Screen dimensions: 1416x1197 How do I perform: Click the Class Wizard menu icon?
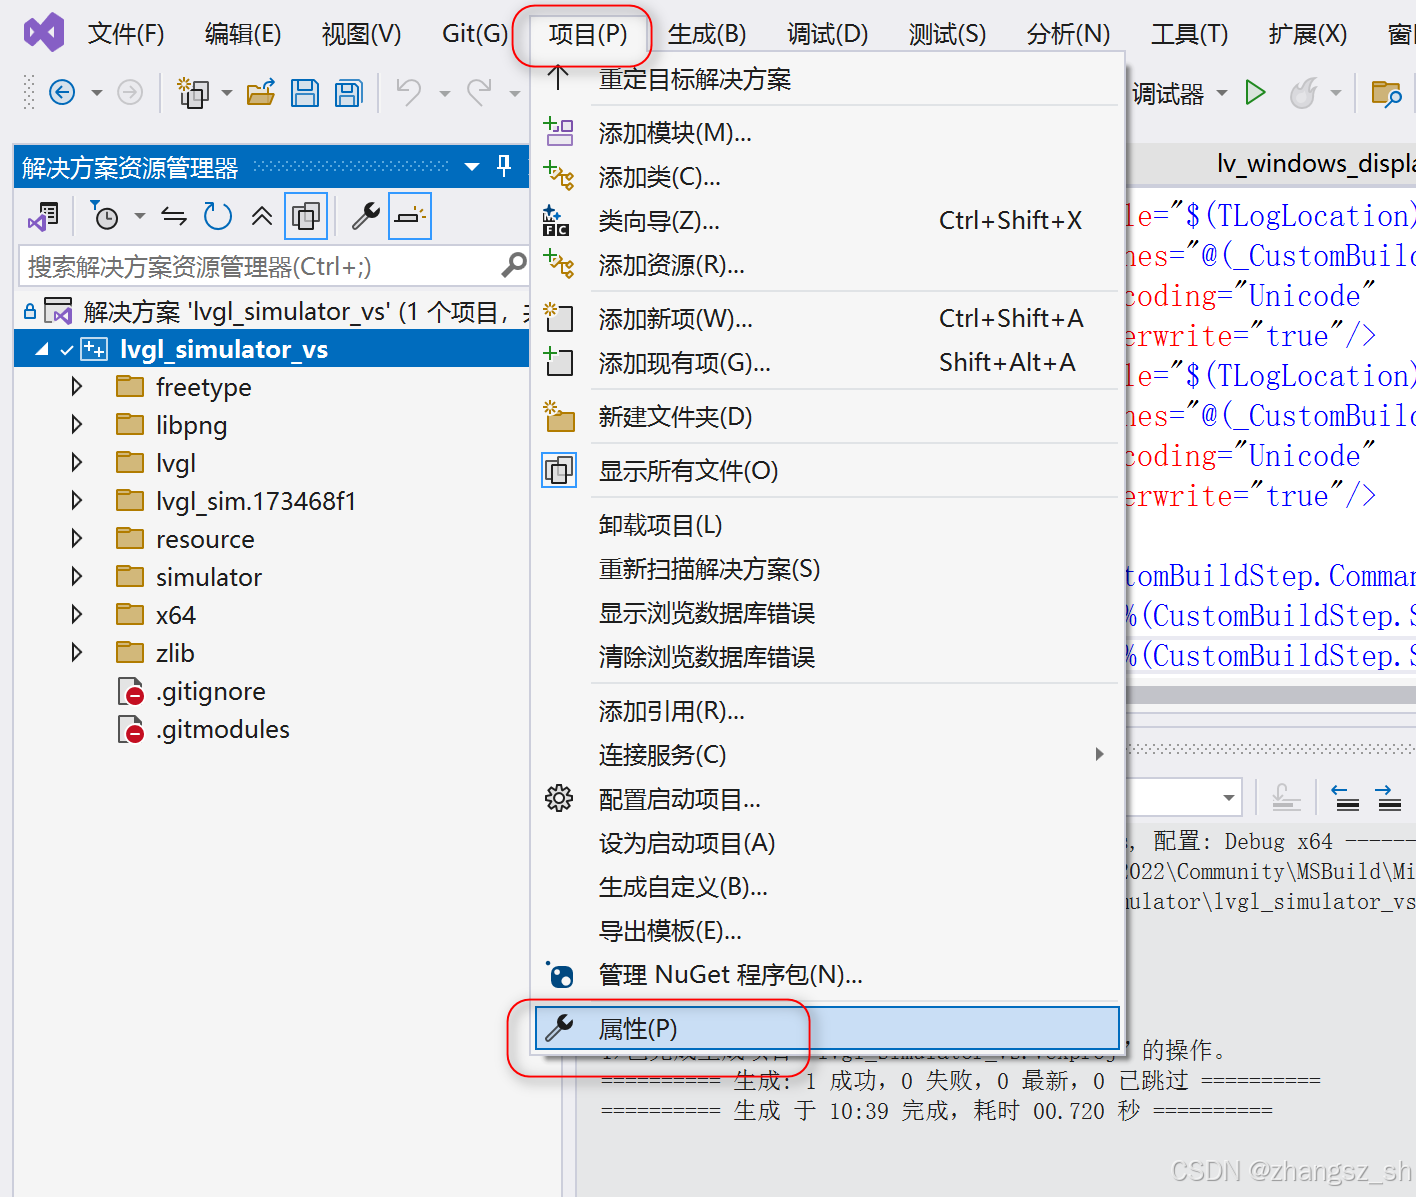pos(556,220)
